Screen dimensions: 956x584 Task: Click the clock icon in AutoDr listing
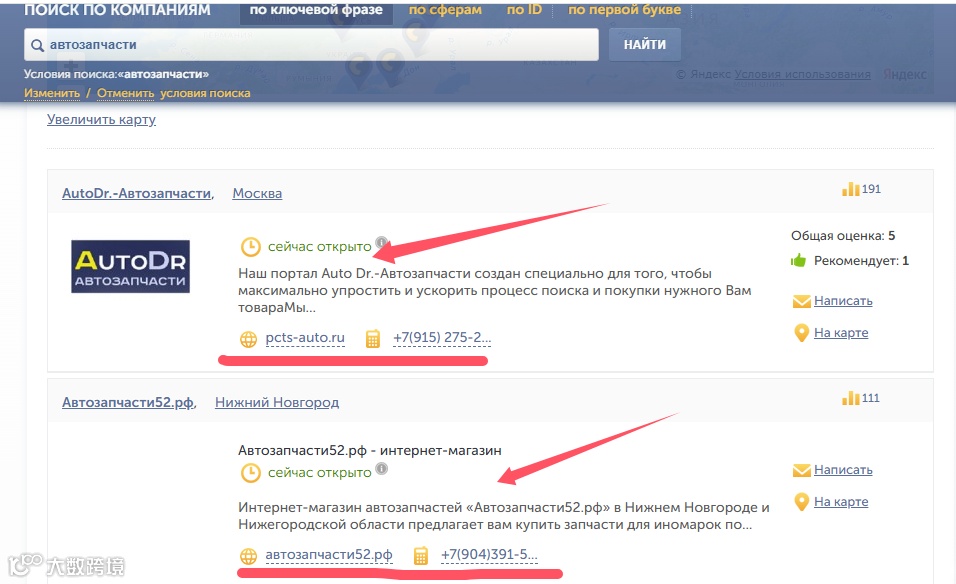click(x=251, y=247)
